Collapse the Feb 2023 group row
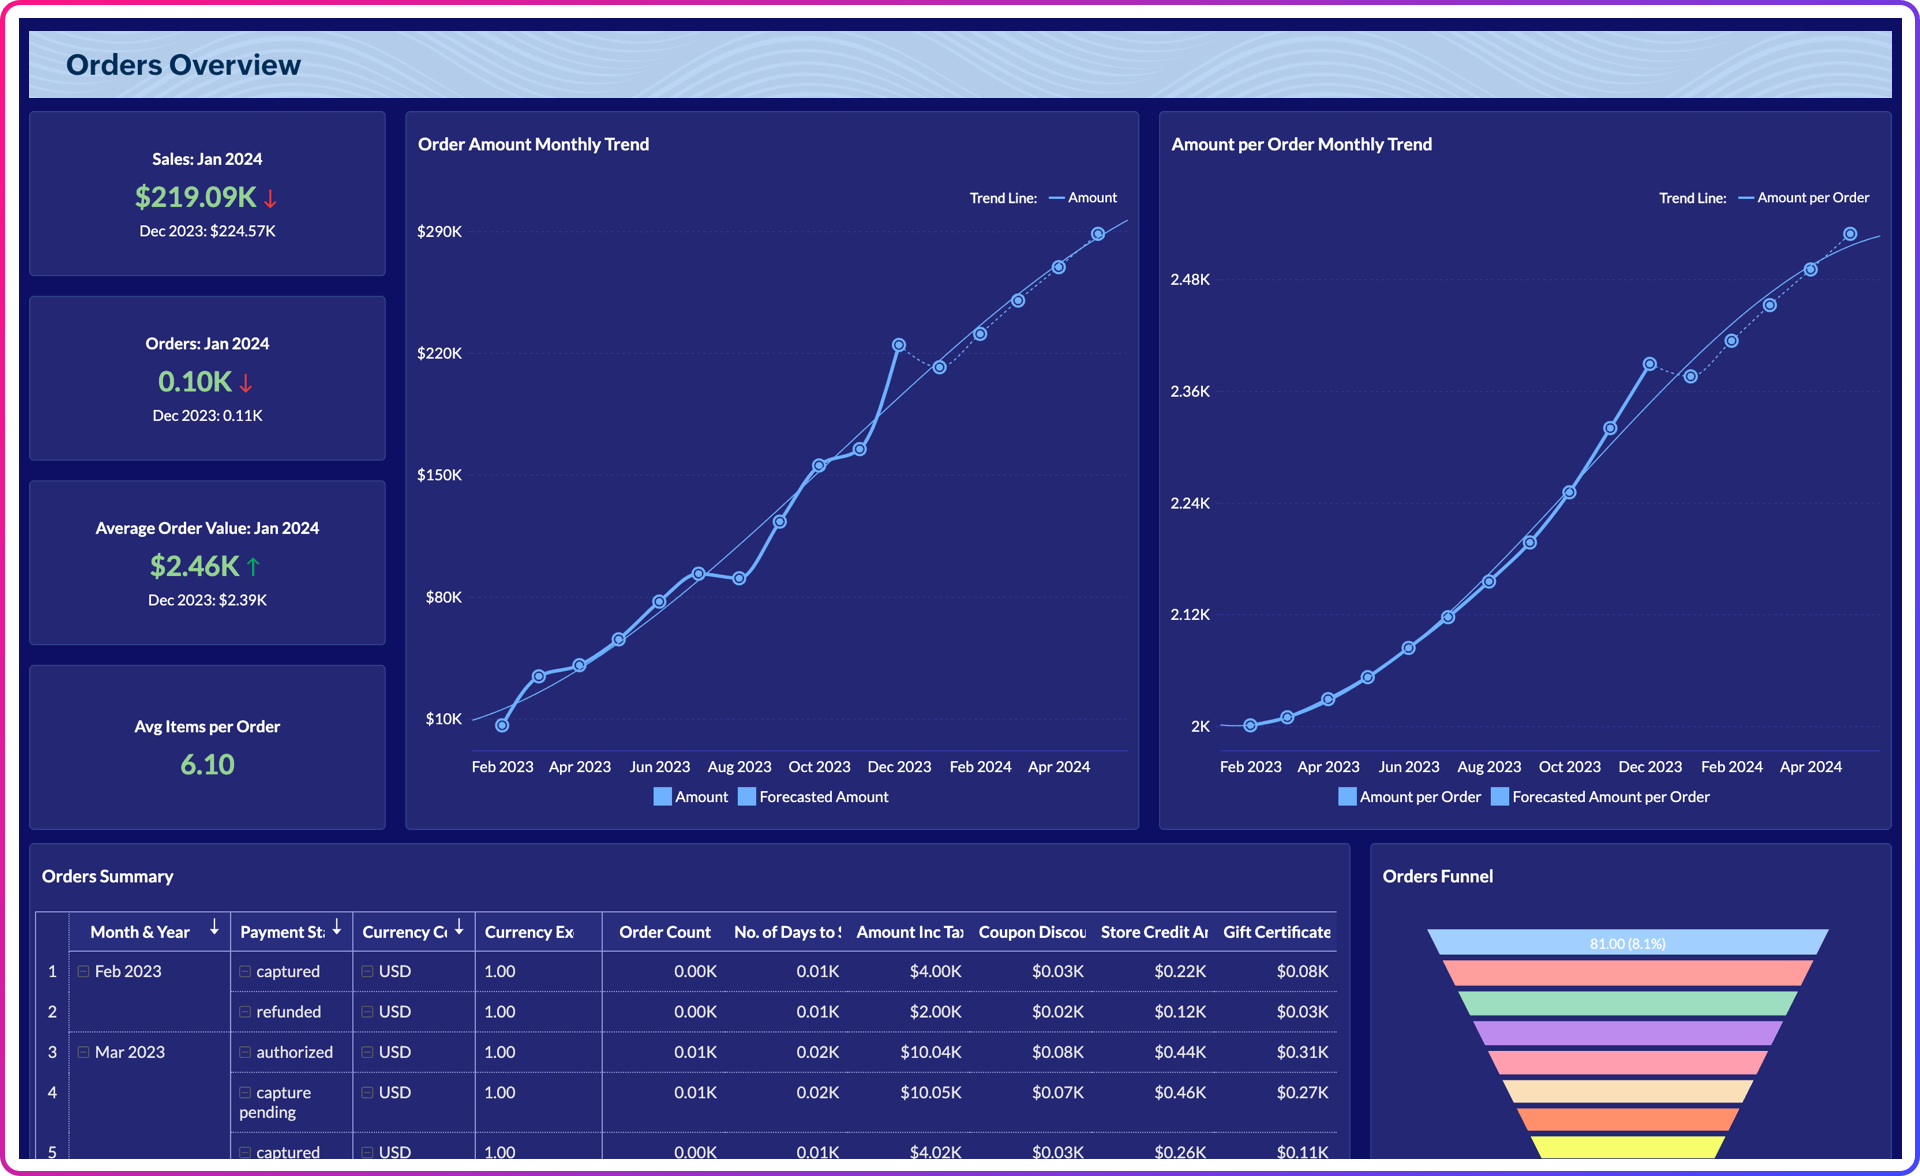Viewport: 1920px width, 1176px height. click(x=83, y=971)
